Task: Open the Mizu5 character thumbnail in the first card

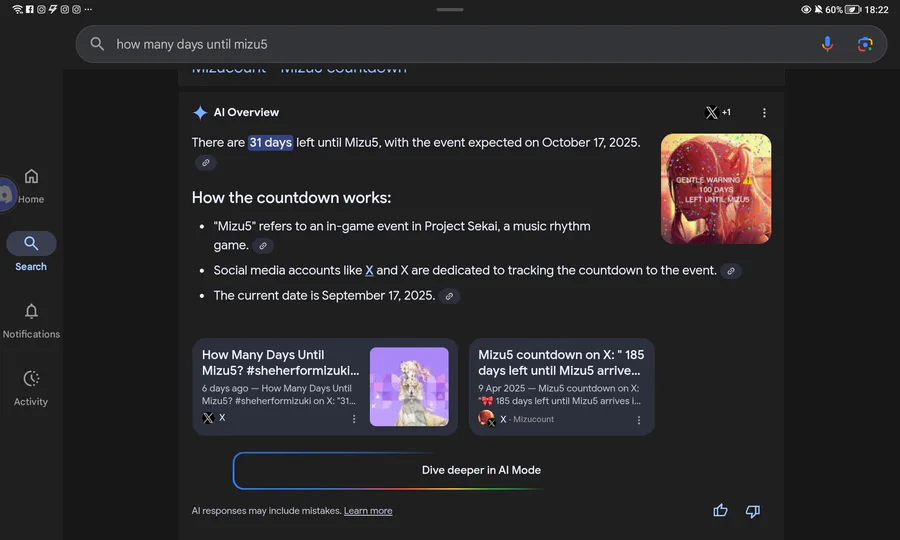Action: pos(409,387)
